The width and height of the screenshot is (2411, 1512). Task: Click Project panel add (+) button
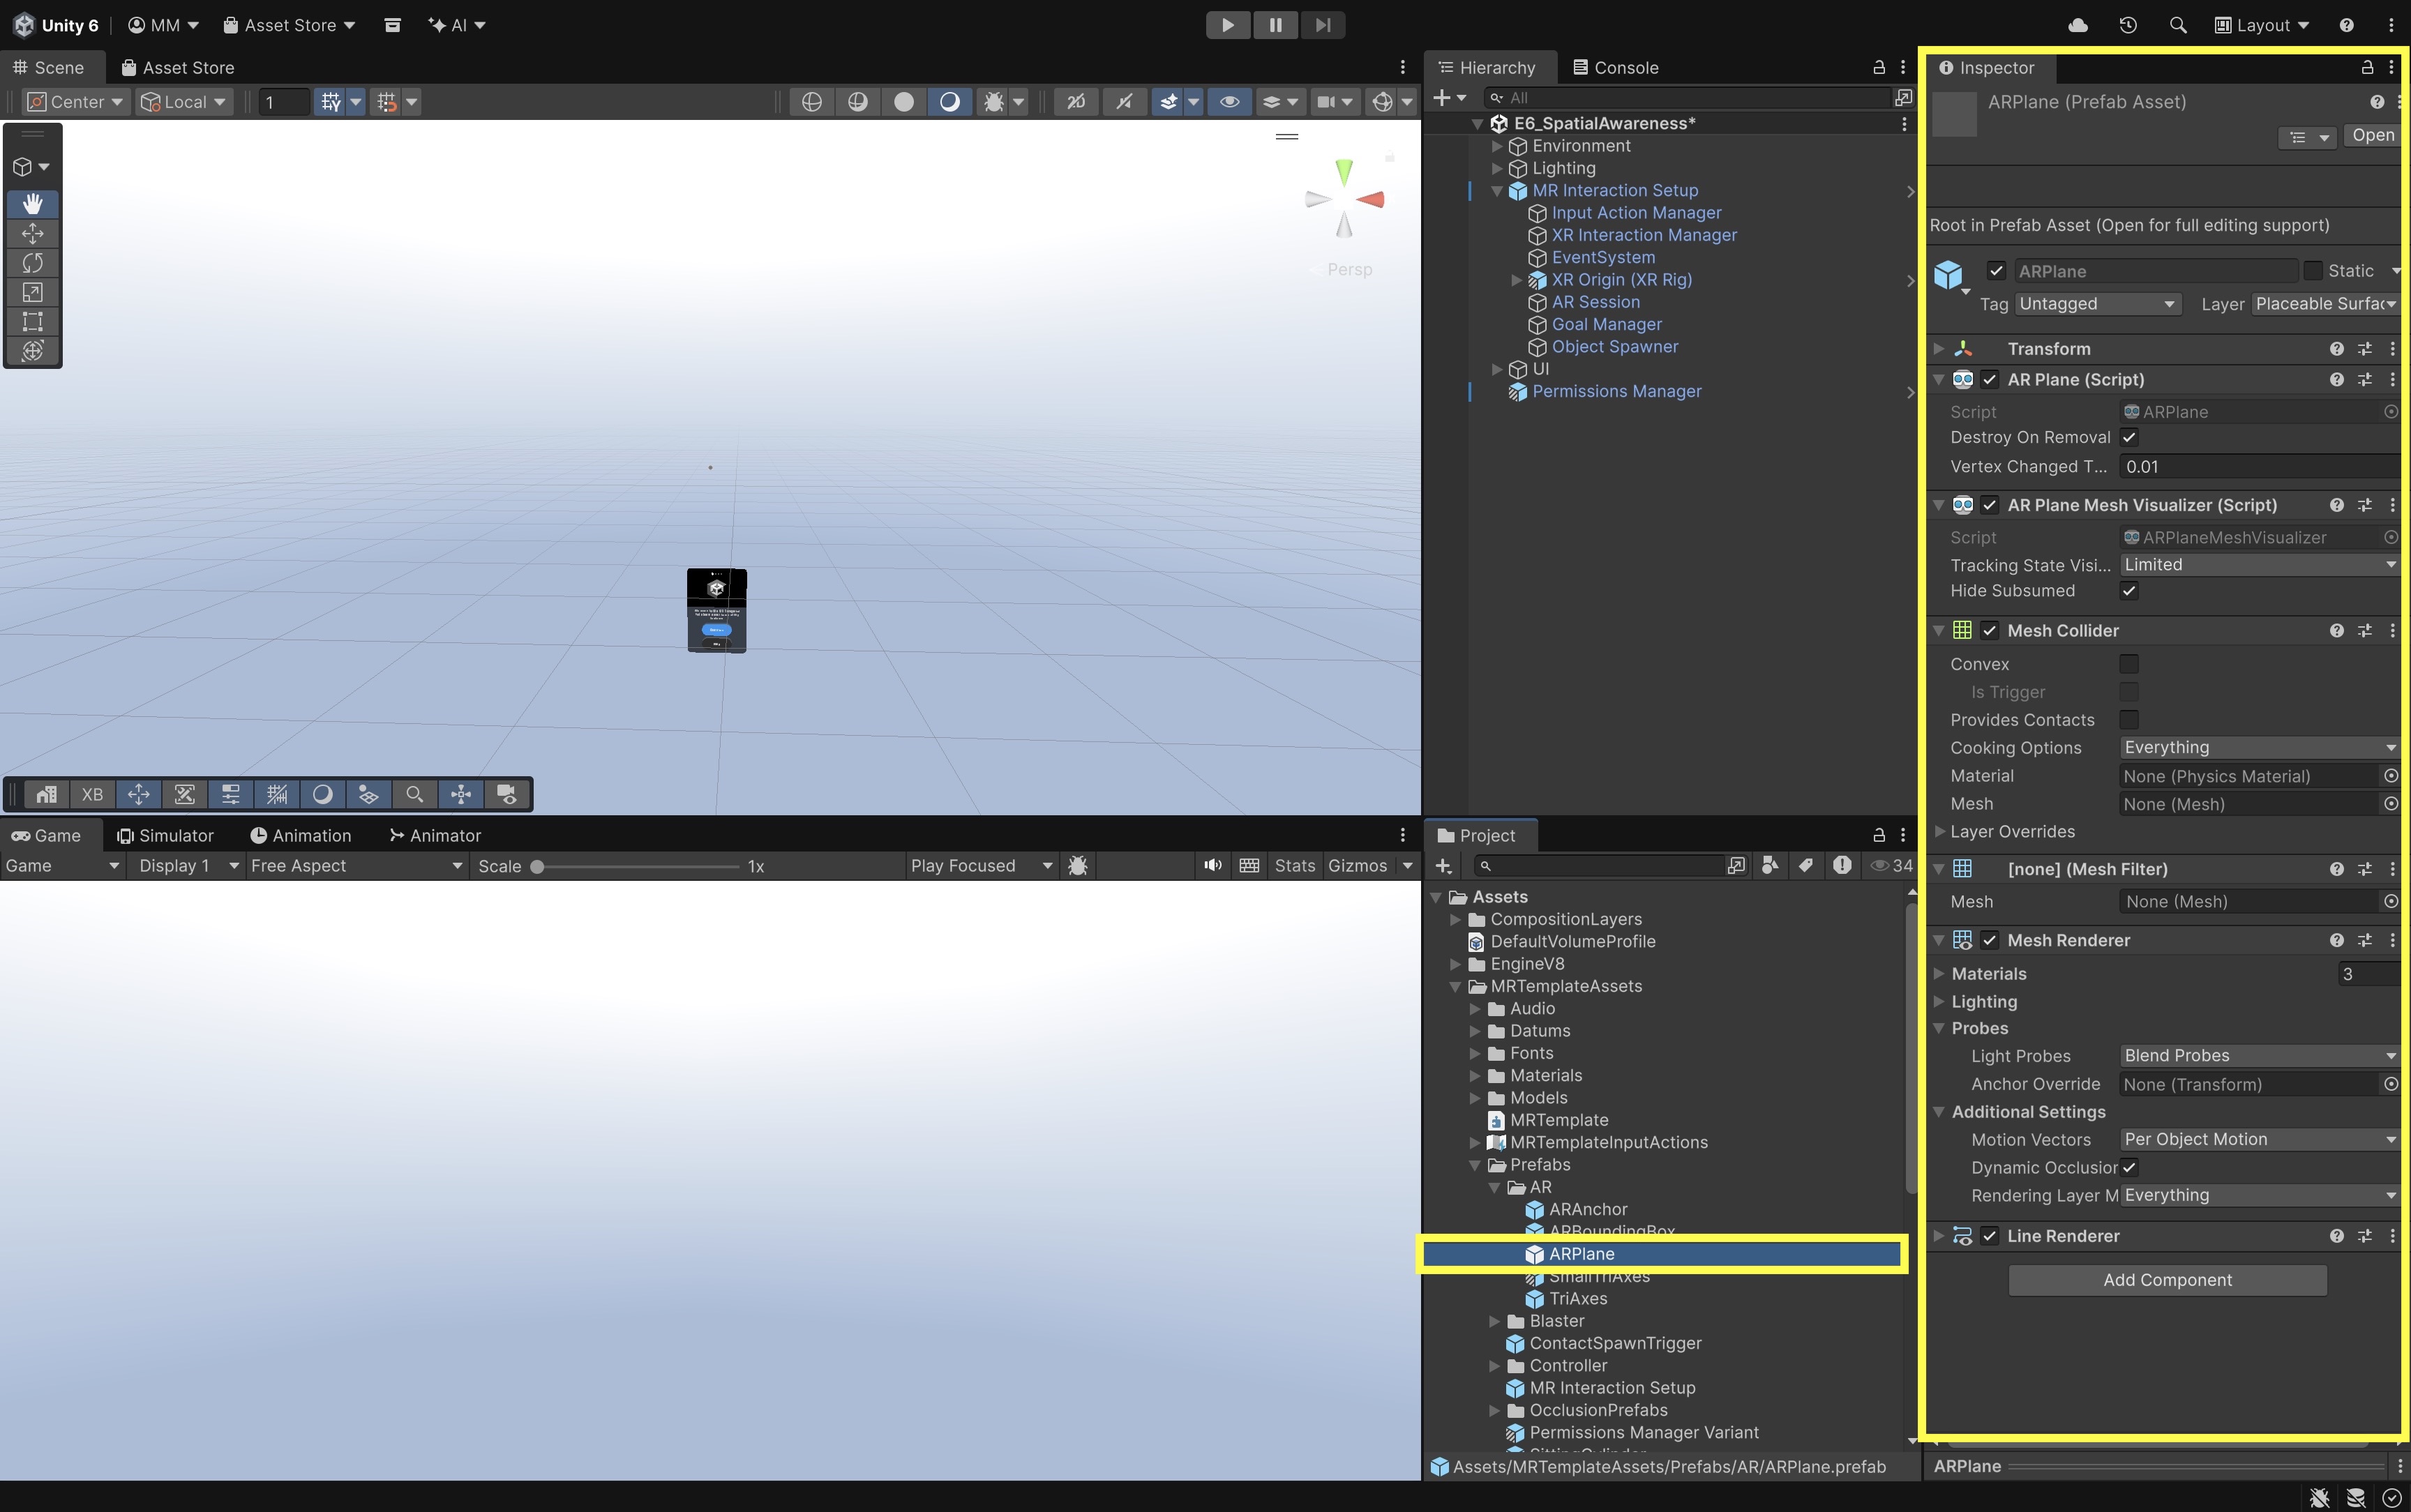pos(1443,866)
